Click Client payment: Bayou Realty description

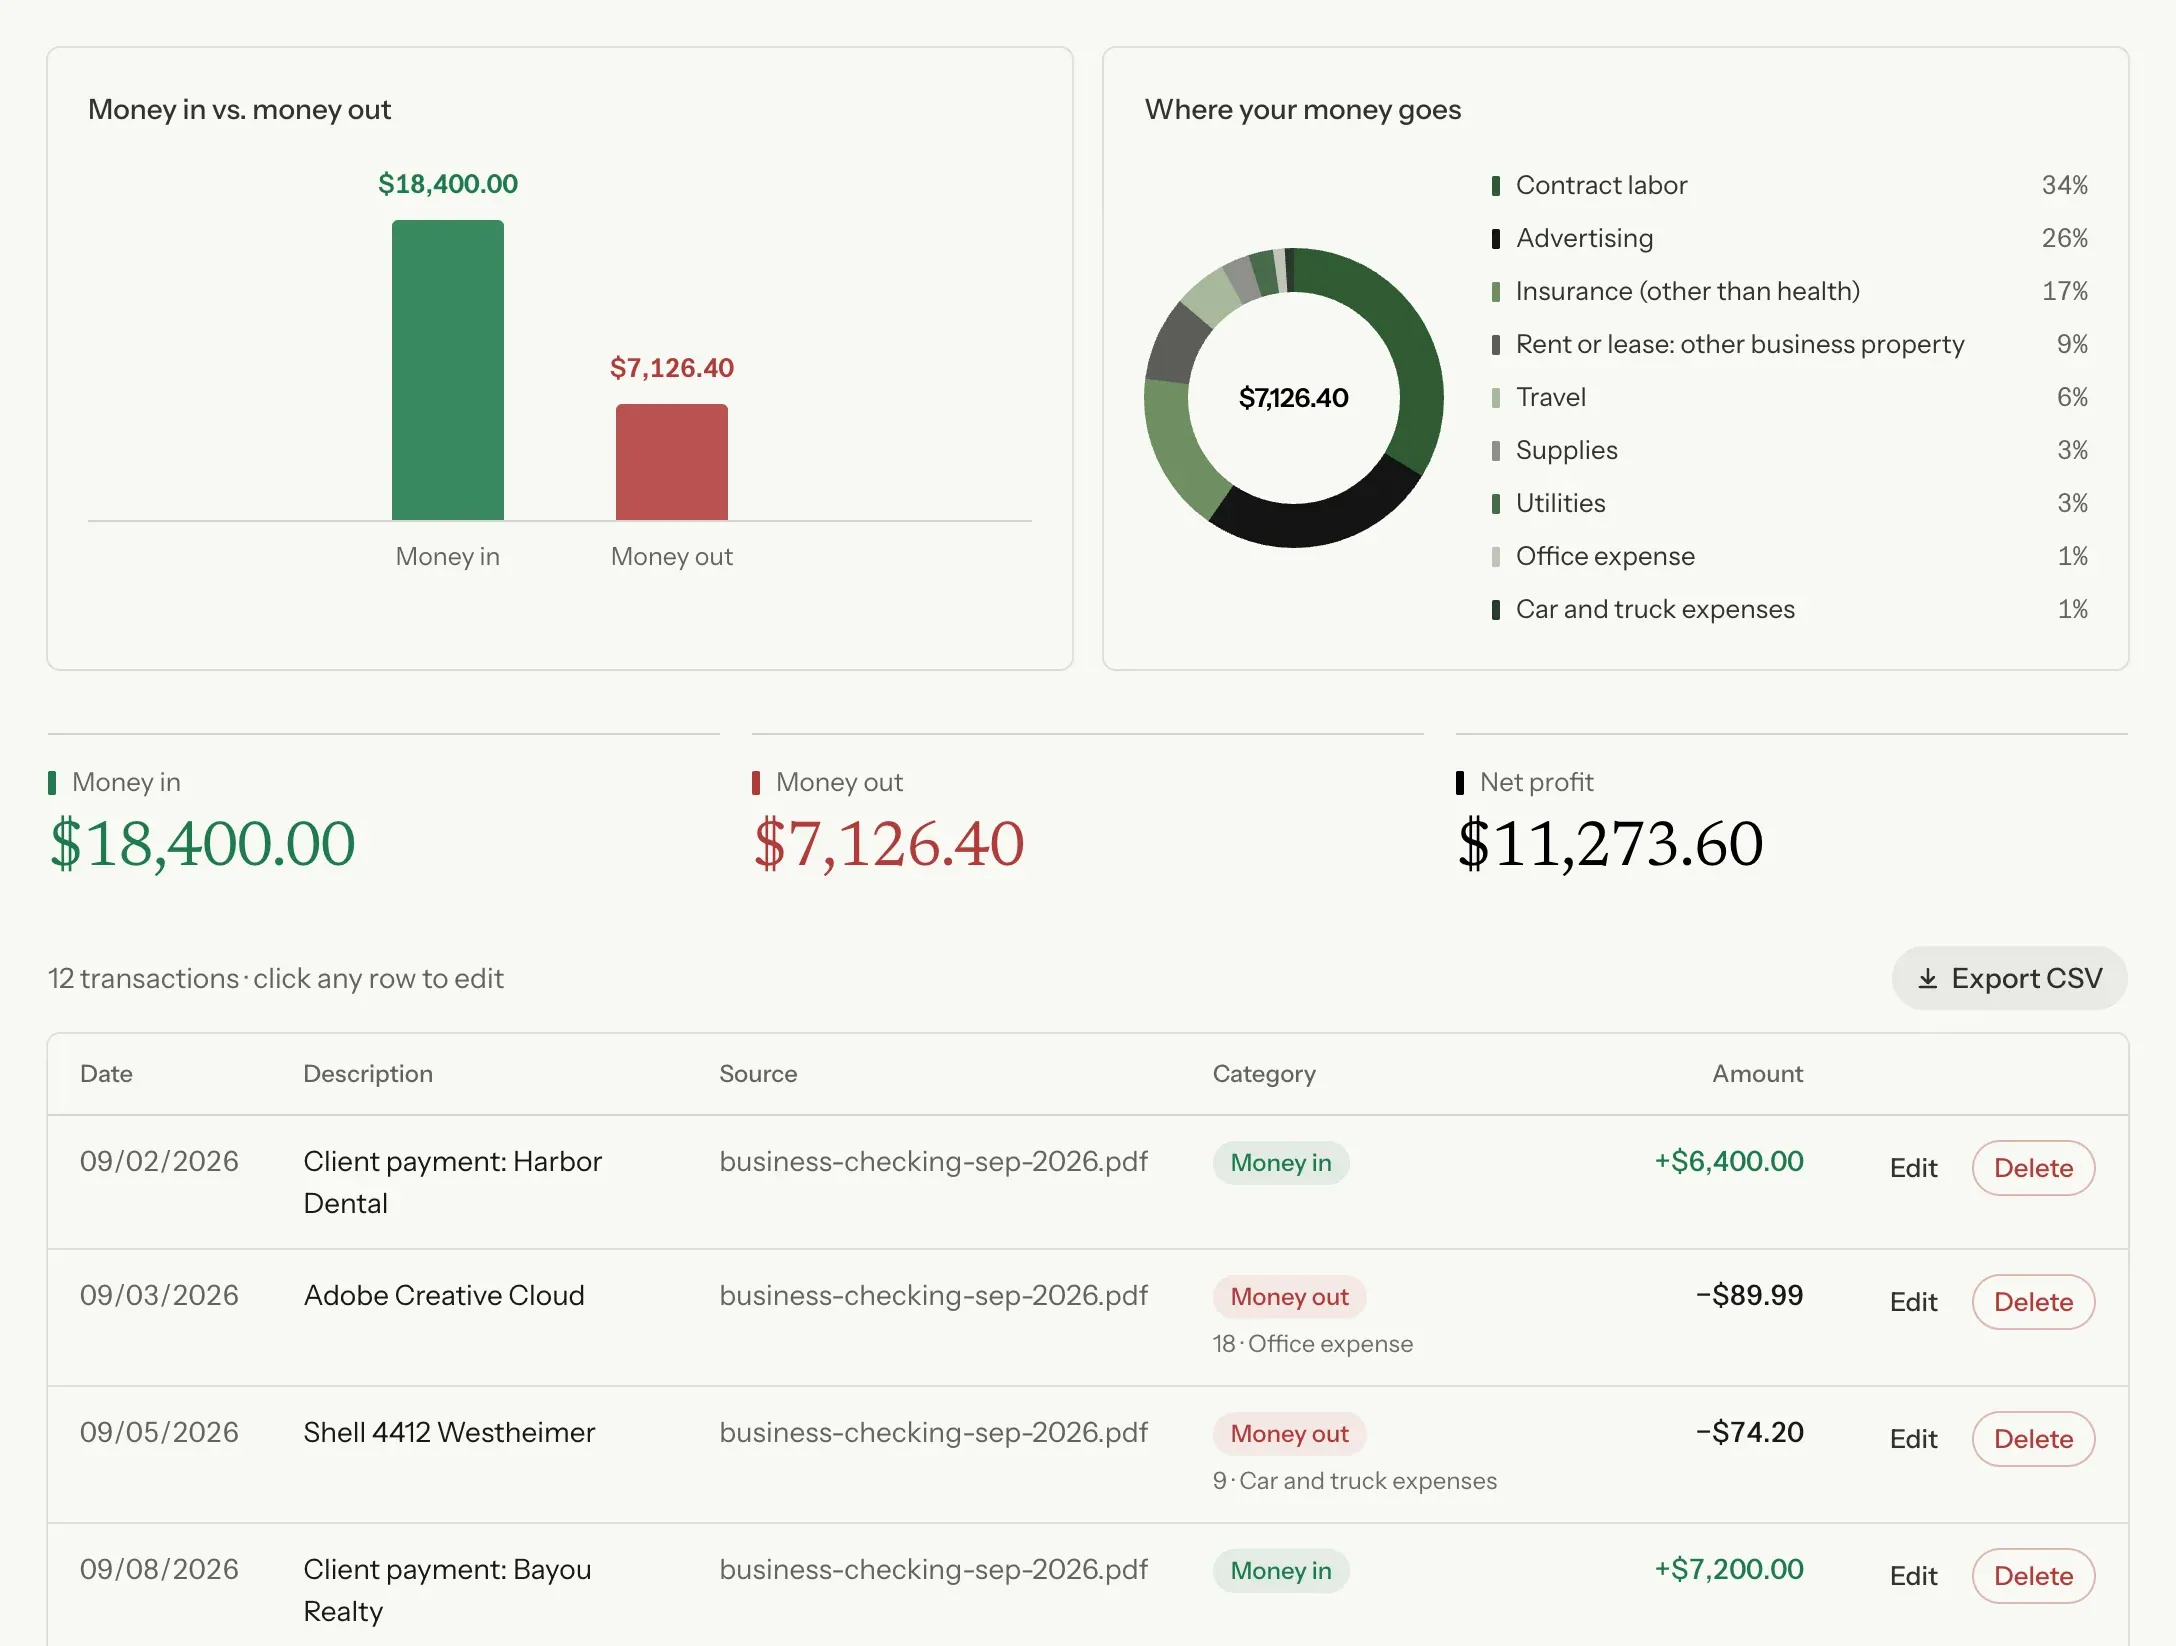tap(447, 1590)
